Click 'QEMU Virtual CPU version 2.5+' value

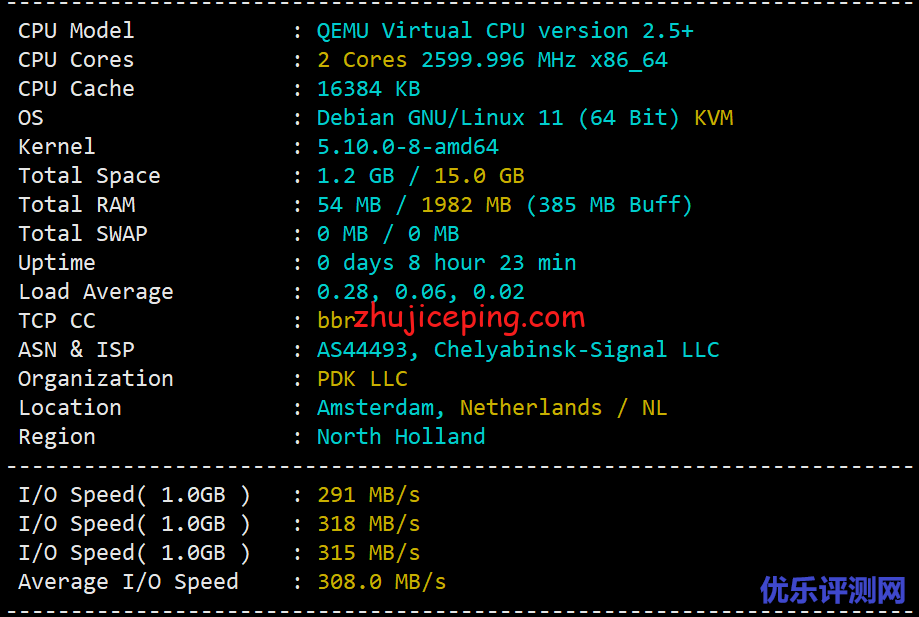click(505, 30)
